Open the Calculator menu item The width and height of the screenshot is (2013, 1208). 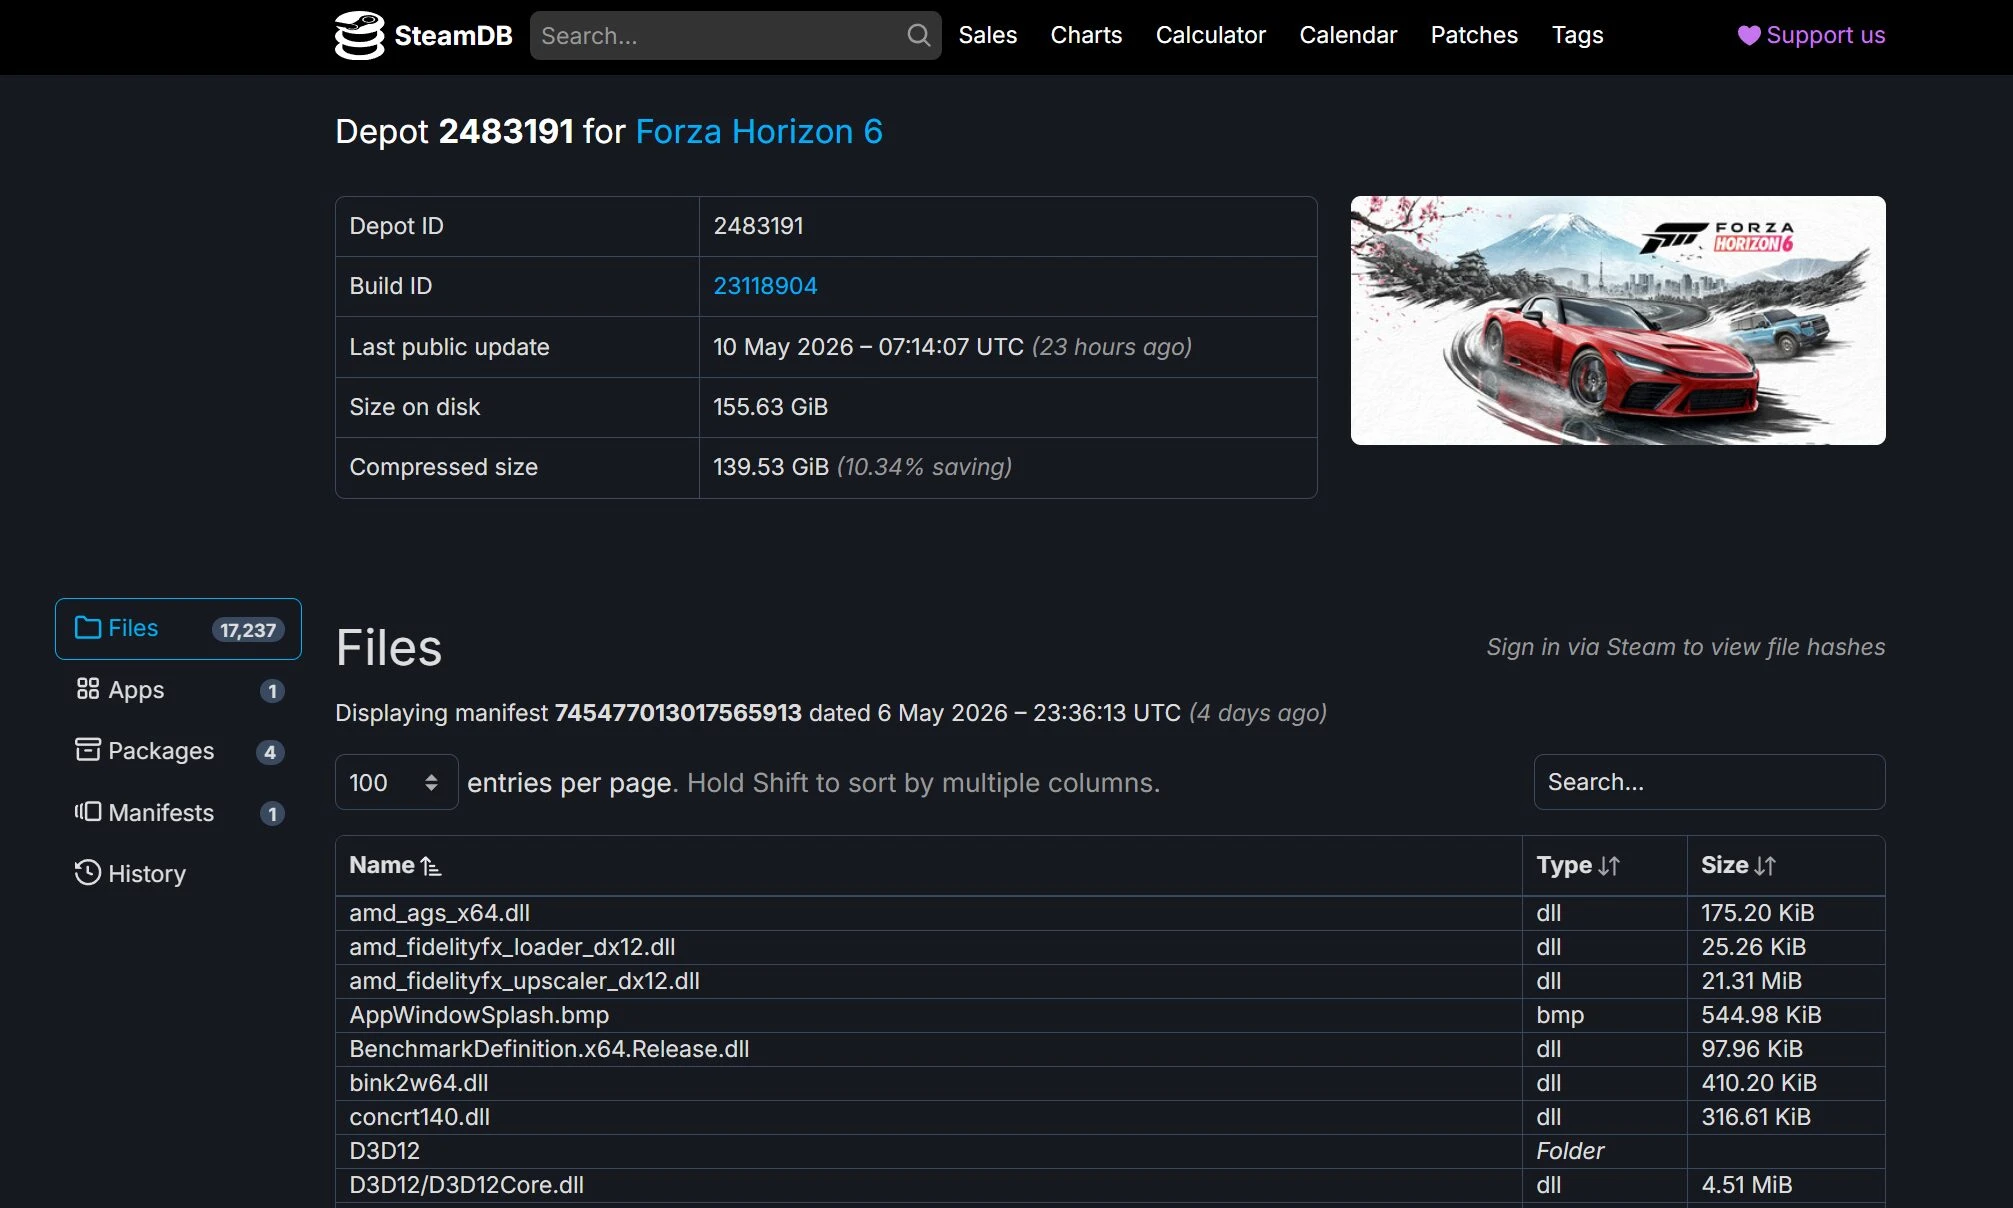(1210, 36)
